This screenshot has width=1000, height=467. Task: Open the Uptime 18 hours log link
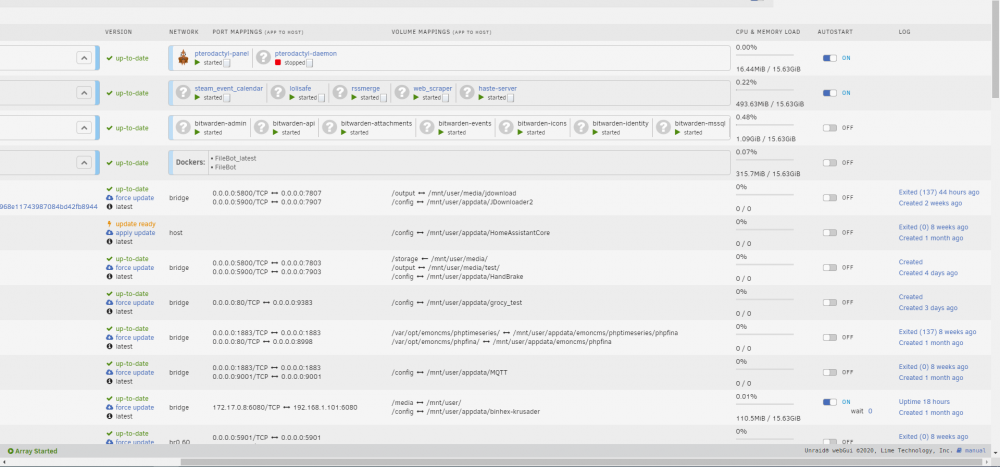click(x=924, y=402)
